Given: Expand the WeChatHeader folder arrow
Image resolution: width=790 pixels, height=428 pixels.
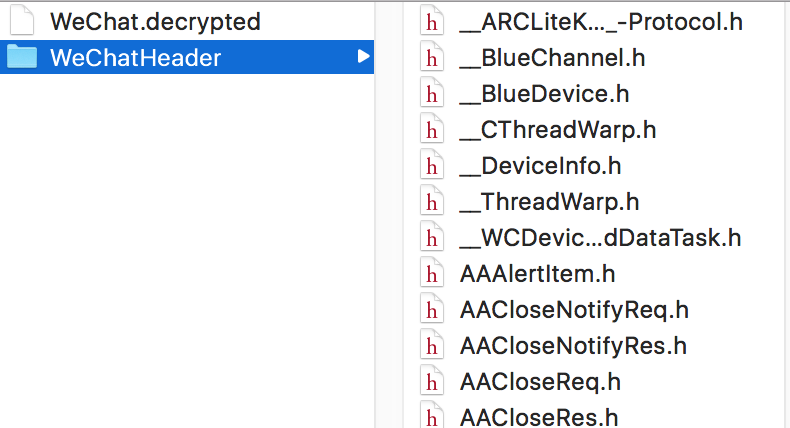Looking at the screenshot, I should tap(363, 56).
